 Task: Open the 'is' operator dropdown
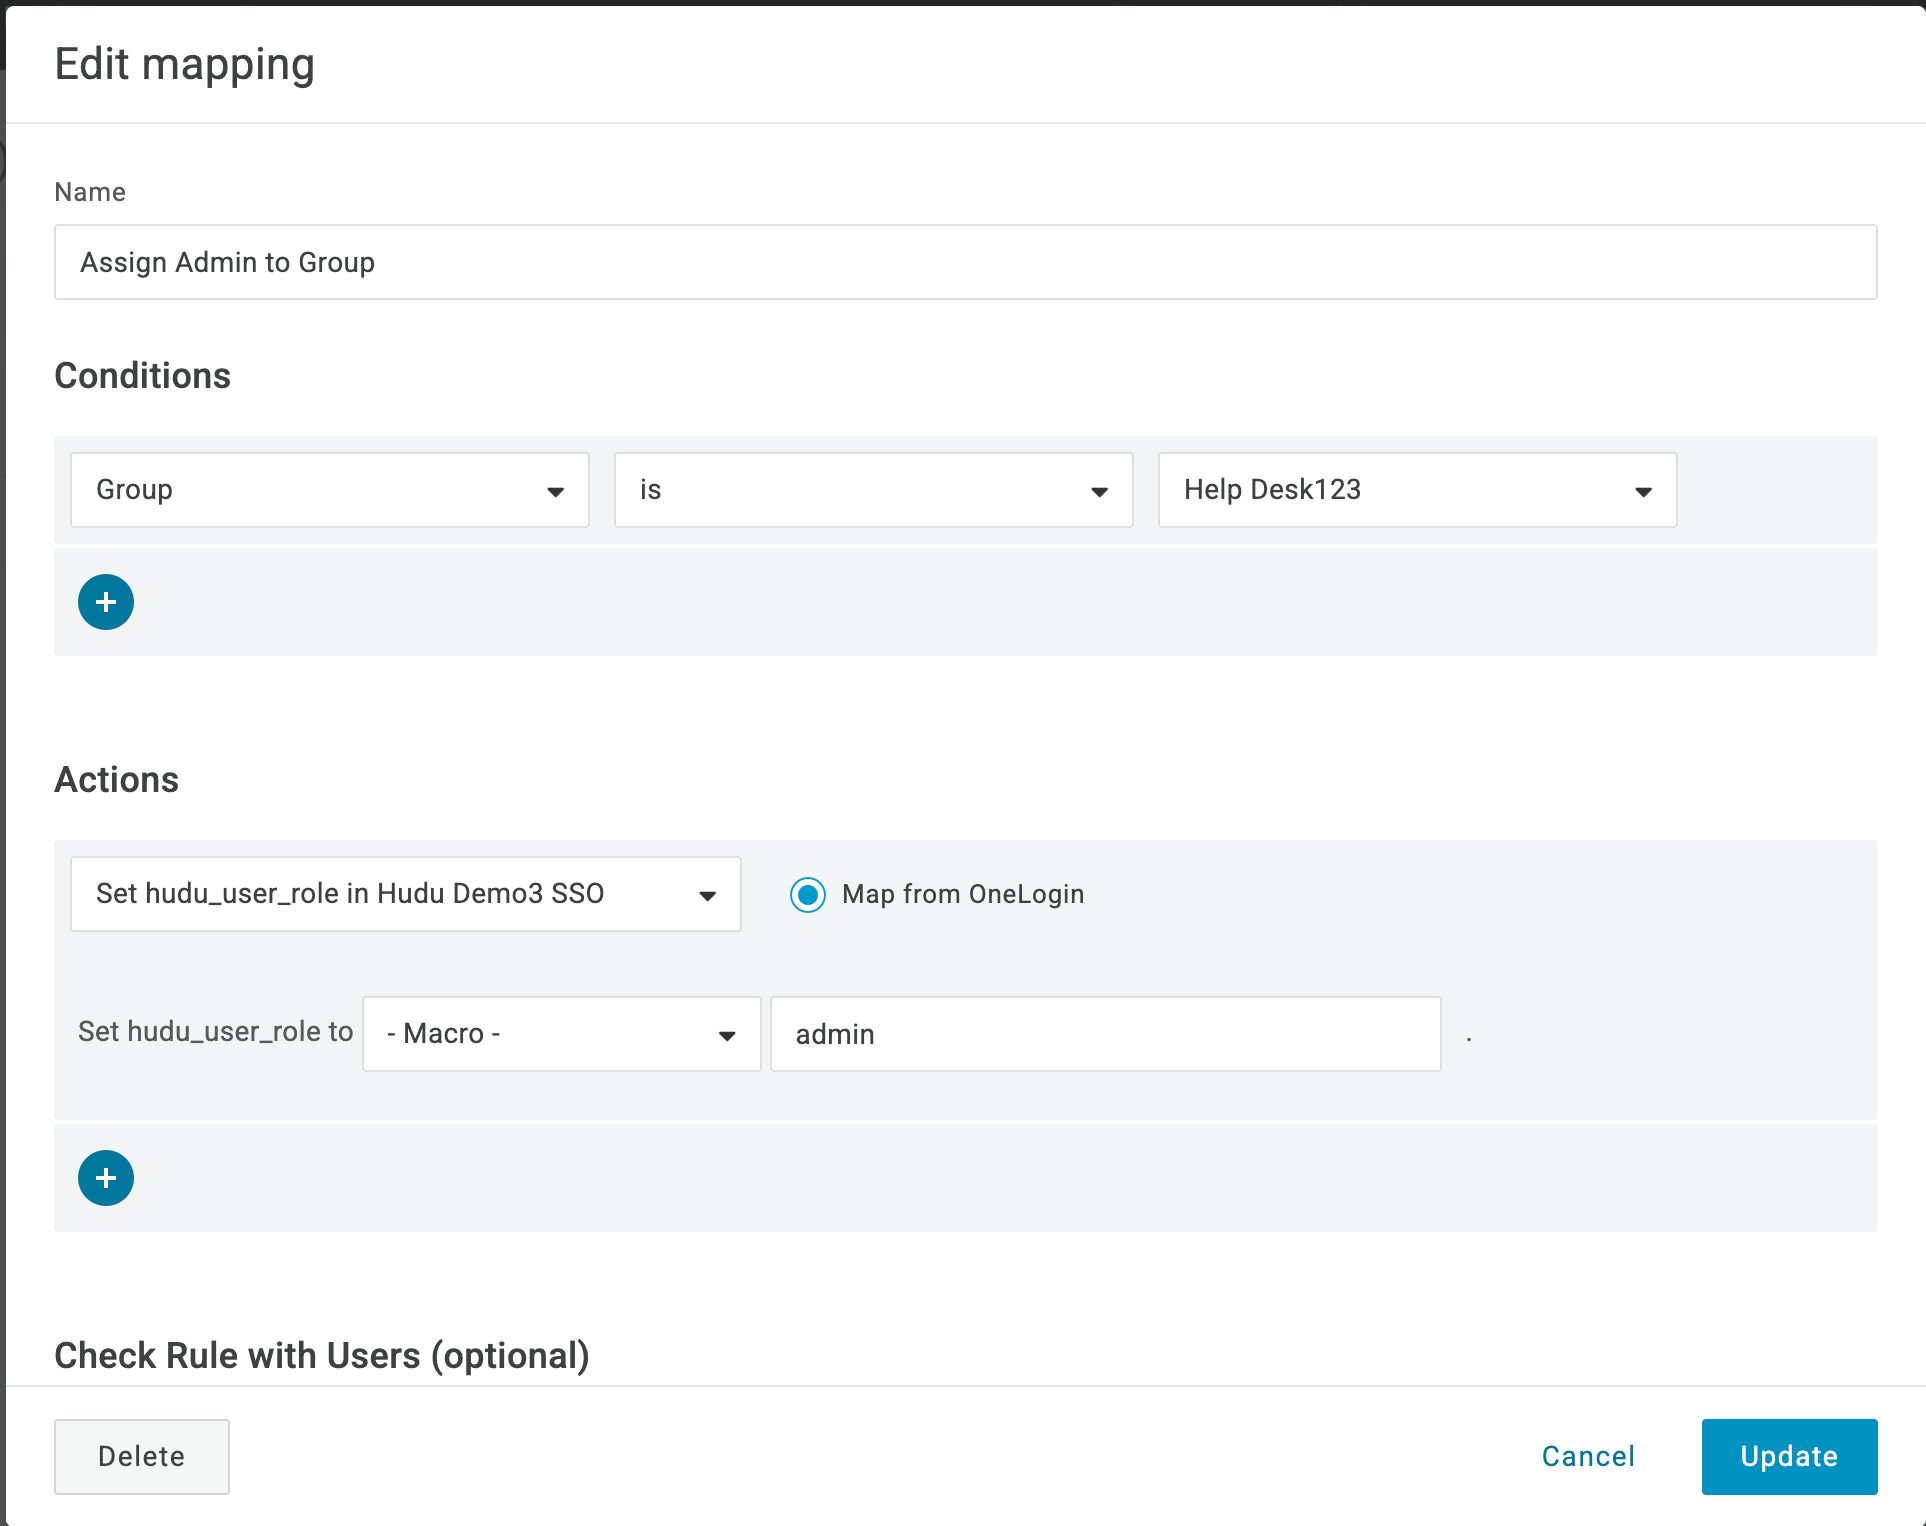[x=874, y=490]
